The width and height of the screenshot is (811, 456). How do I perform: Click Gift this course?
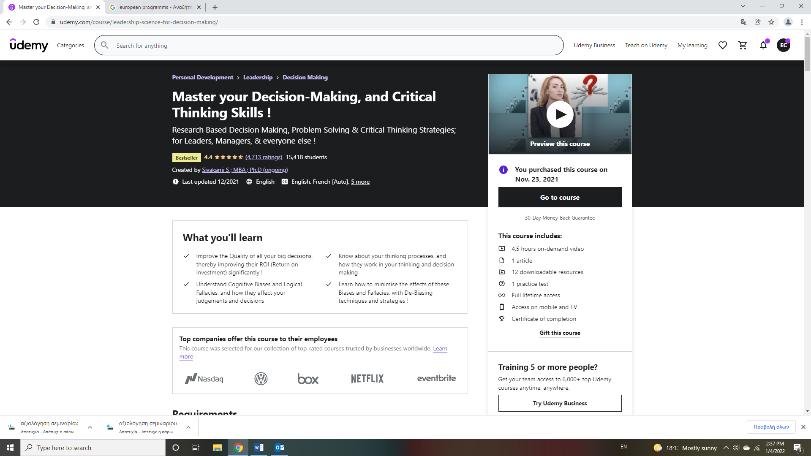click(x=560, y=333)
